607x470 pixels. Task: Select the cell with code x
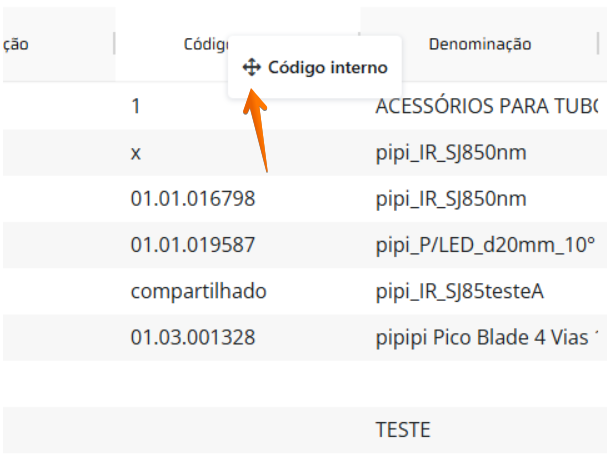135,153
